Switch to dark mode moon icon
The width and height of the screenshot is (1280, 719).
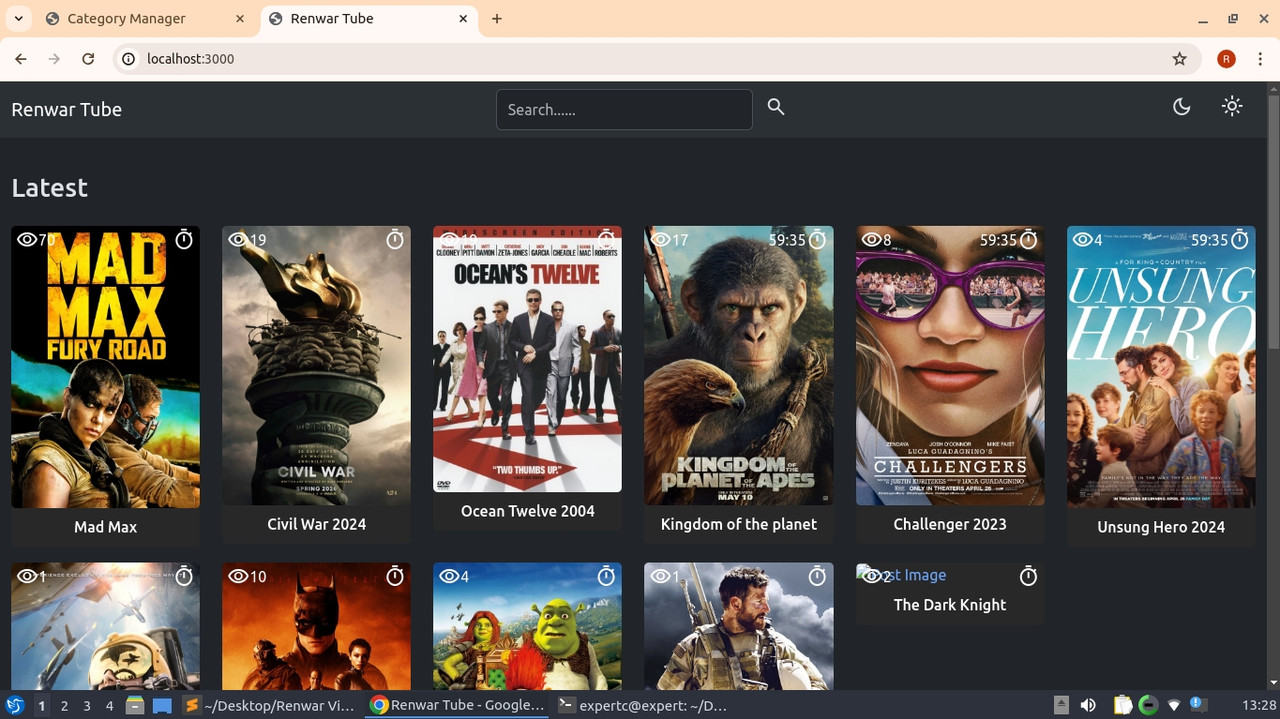coord(1181,107)
